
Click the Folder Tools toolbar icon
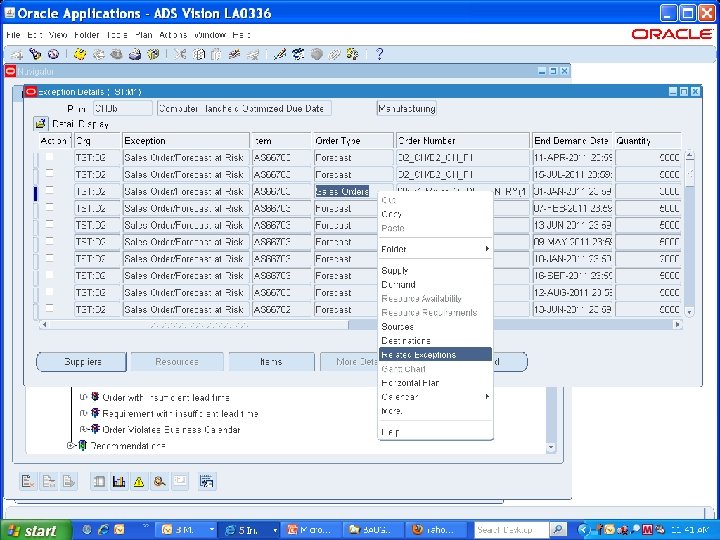pos(352,55)
